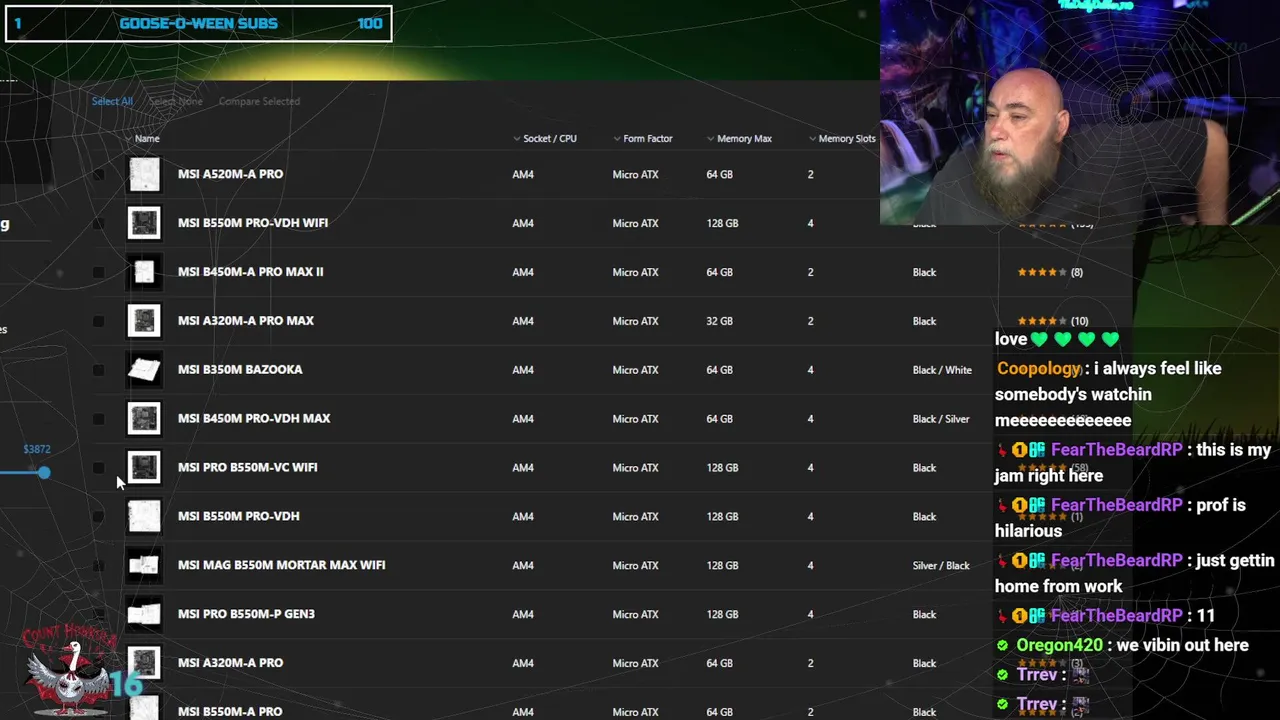The width and height of the screenshot is (1280, 720).
Task: Click the MSI B450M PRO-VDH MAX thumbnail
Action: (x=144, y=419)
